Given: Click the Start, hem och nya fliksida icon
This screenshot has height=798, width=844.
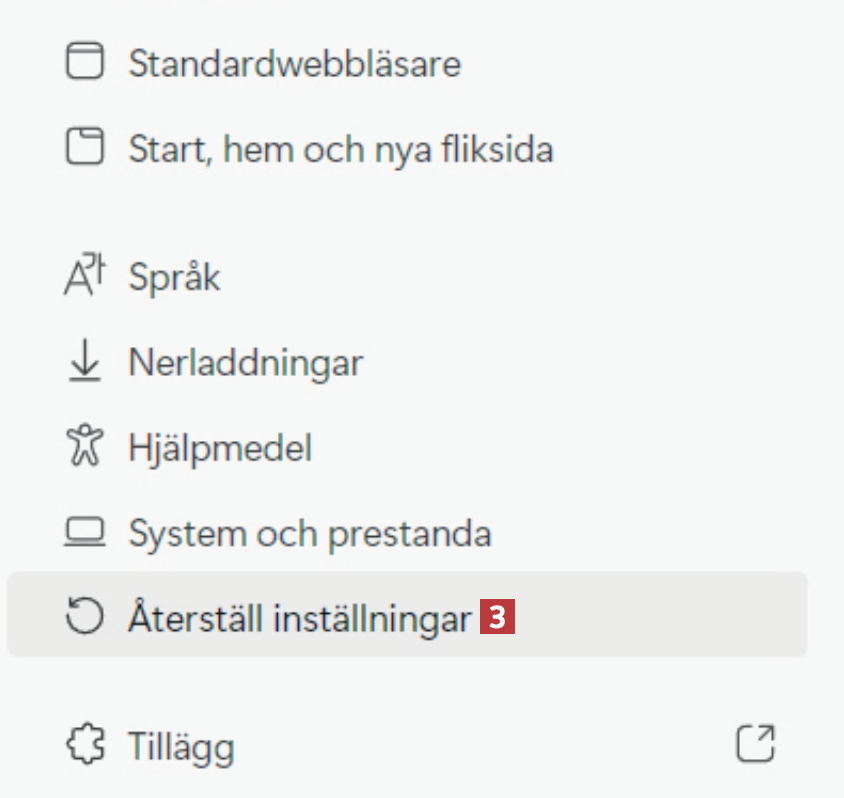Looking at the screenshot, I should (x=85, y=149).
